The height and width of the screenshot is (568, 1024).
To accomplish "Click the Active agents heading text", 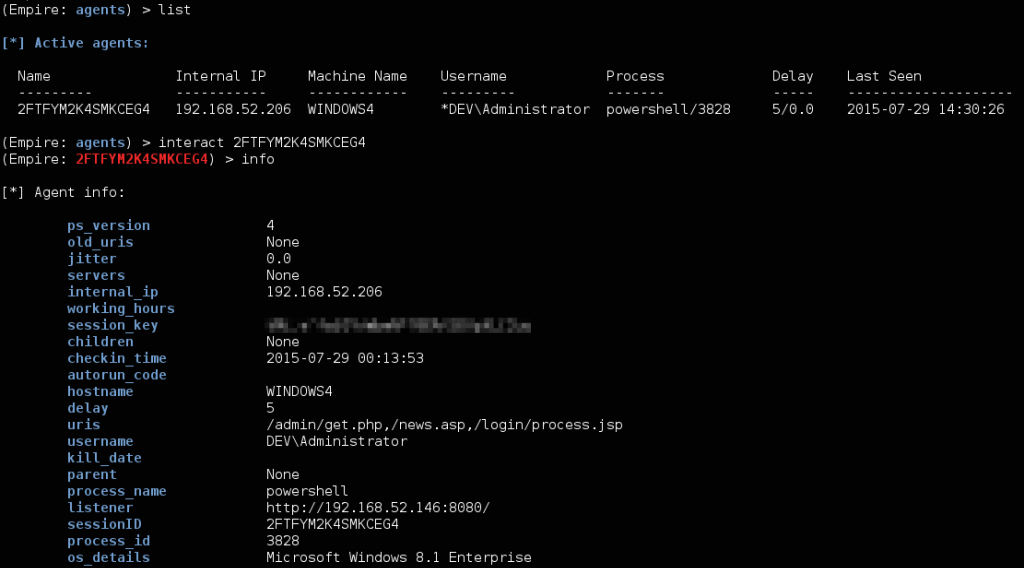I will [x=91, y=42].
